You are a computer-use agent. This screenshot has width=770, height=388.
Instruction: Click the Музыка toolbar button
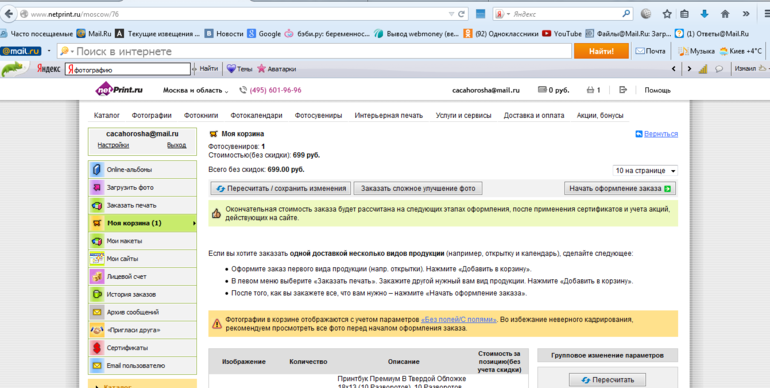[x=696, y=51]
